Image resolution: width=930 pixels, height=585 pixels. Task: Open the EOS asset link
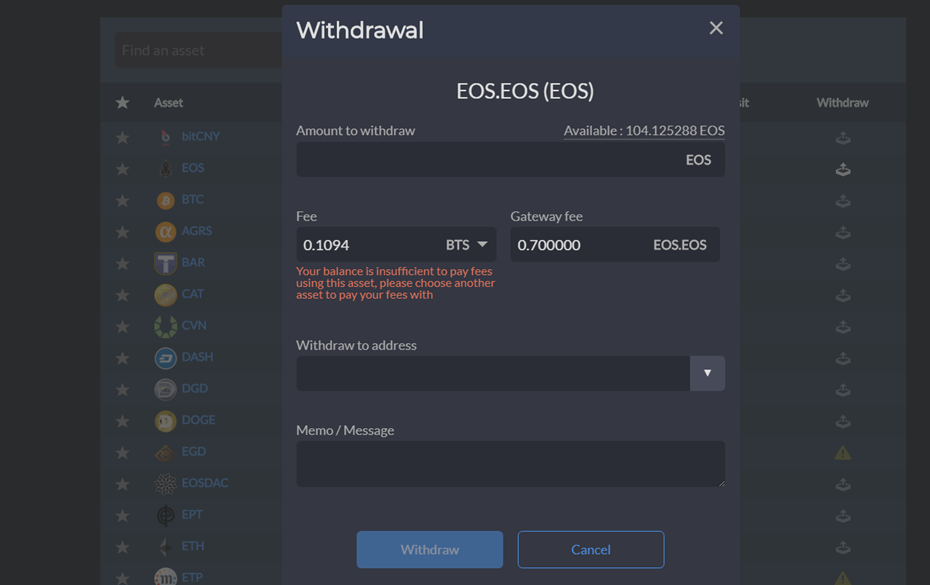click(193, 168)
